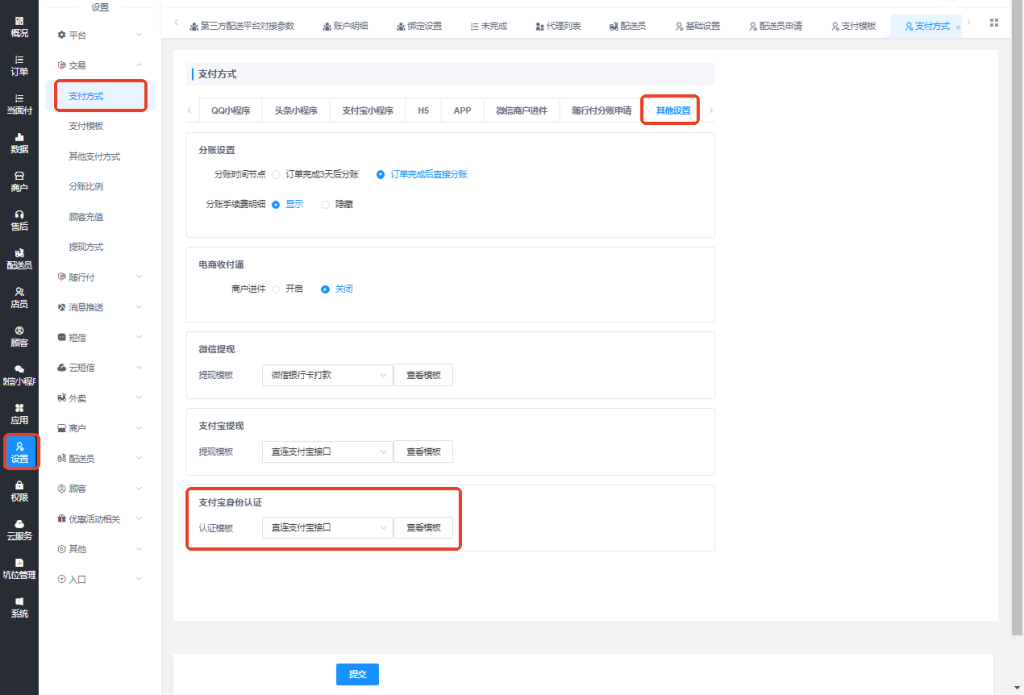Open the 系统 system section

tap(19, 607)
